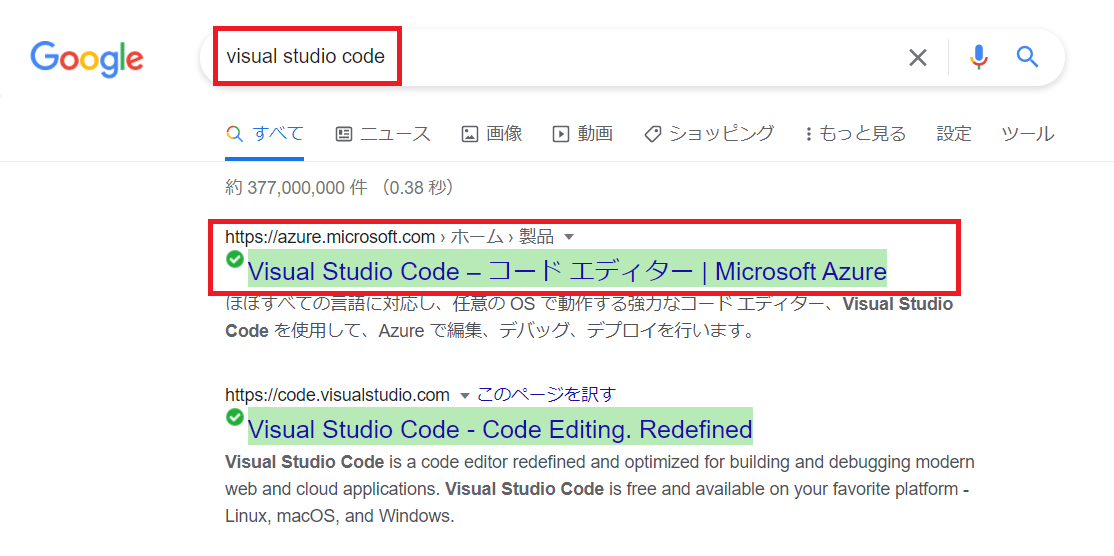Switch to the 動画 videos tab
The image size is (1114, 556).
tap(583, 133)
